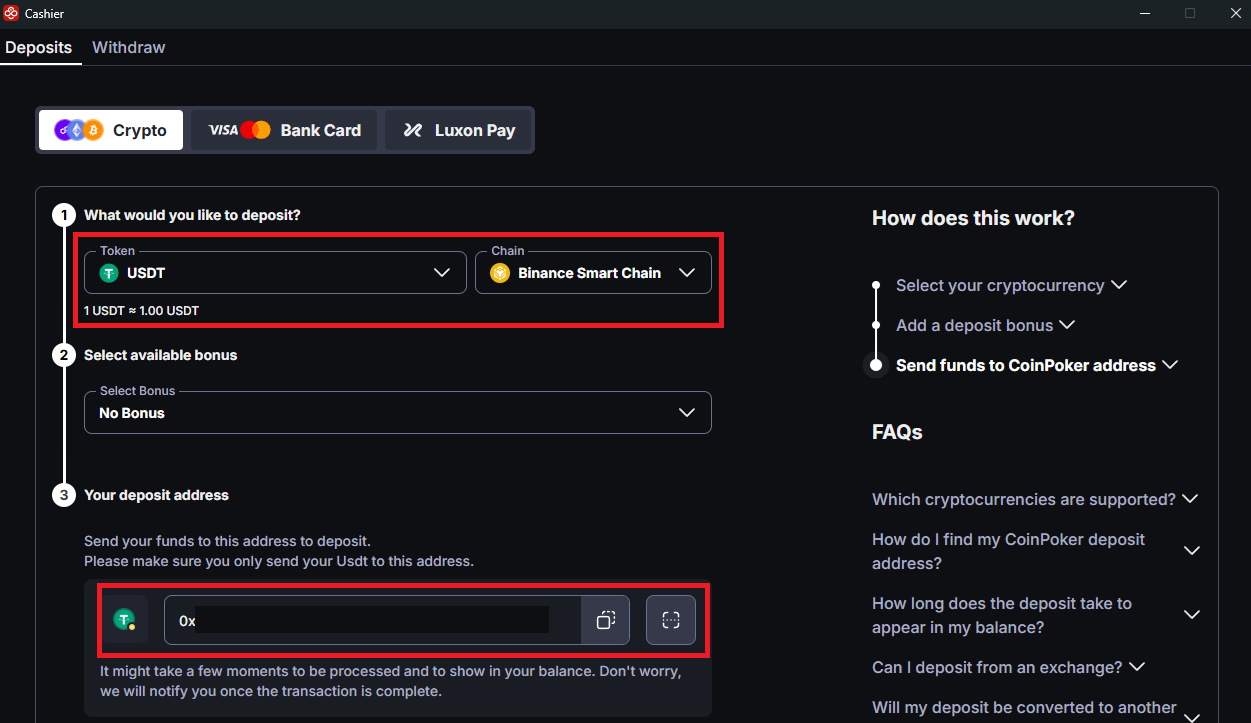Click the 'How does this work?' heading
Screen dimensions: 1251x723
point(973,218)
